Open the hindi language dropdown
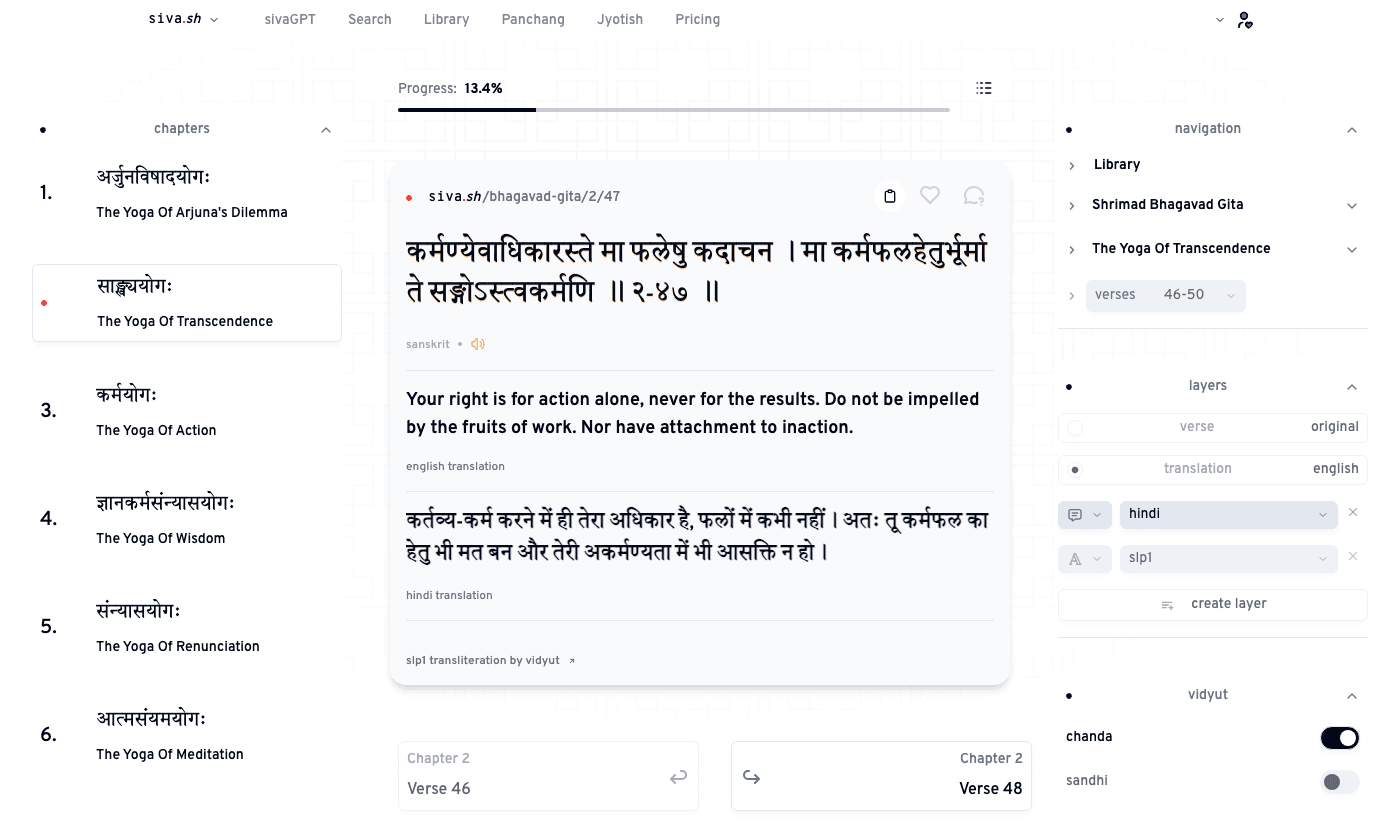The height and width of the screenshot is (840, 1400). (1229, 515)
